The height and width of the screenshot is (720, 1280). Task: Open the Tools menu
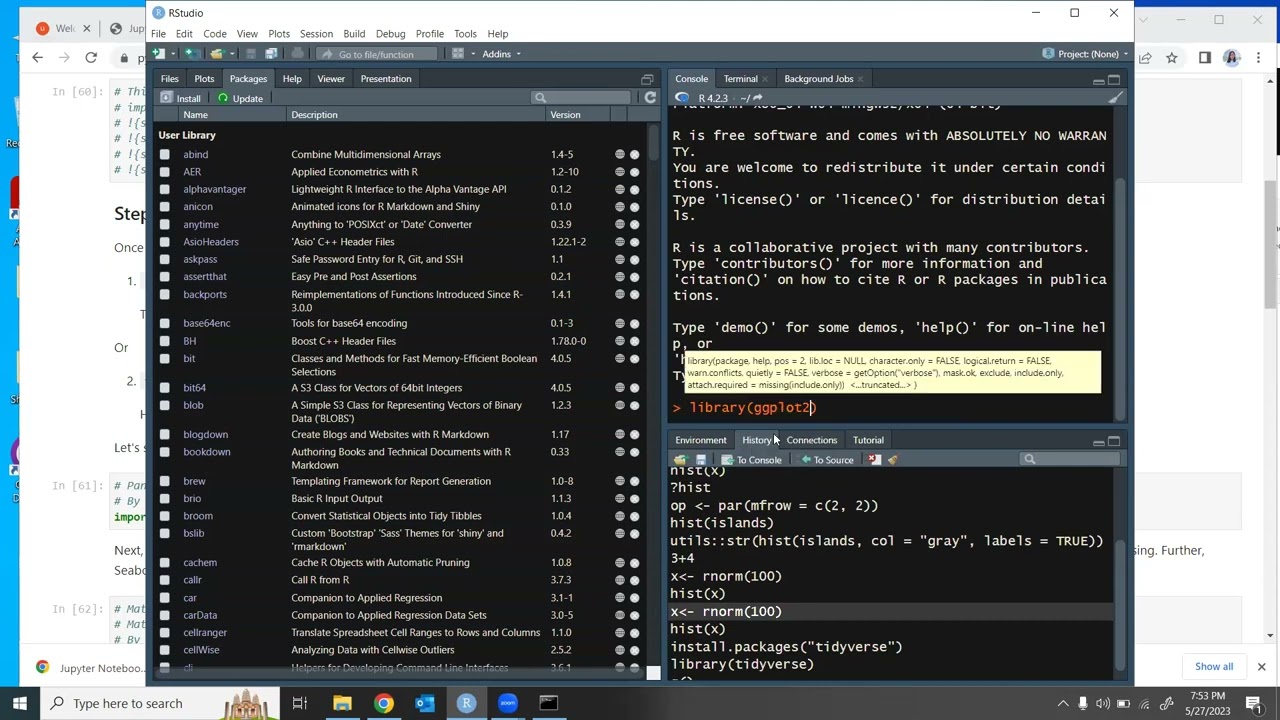[x=465, y=34]
